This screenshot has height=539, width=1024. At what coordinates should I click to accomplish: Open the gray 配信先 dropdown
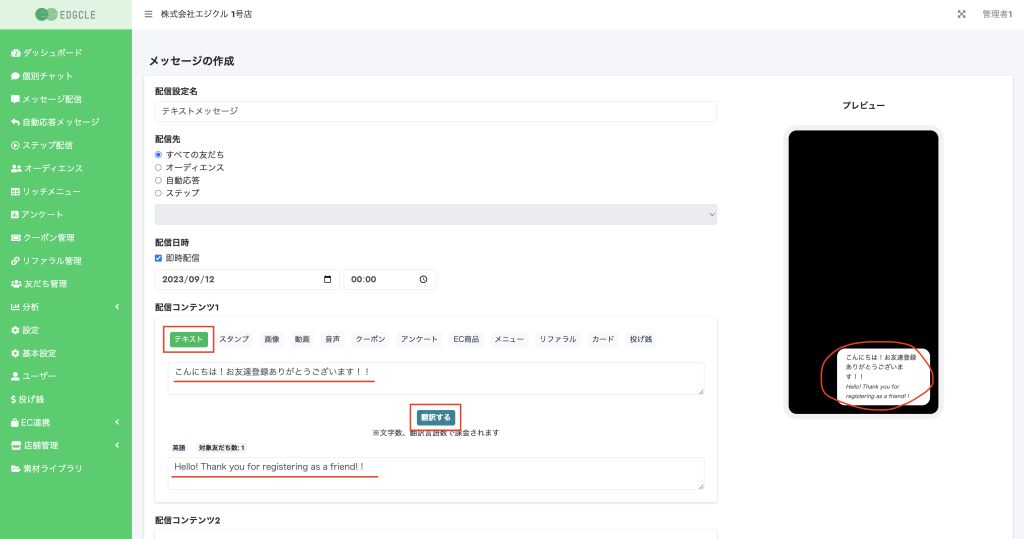pos(436,214)
